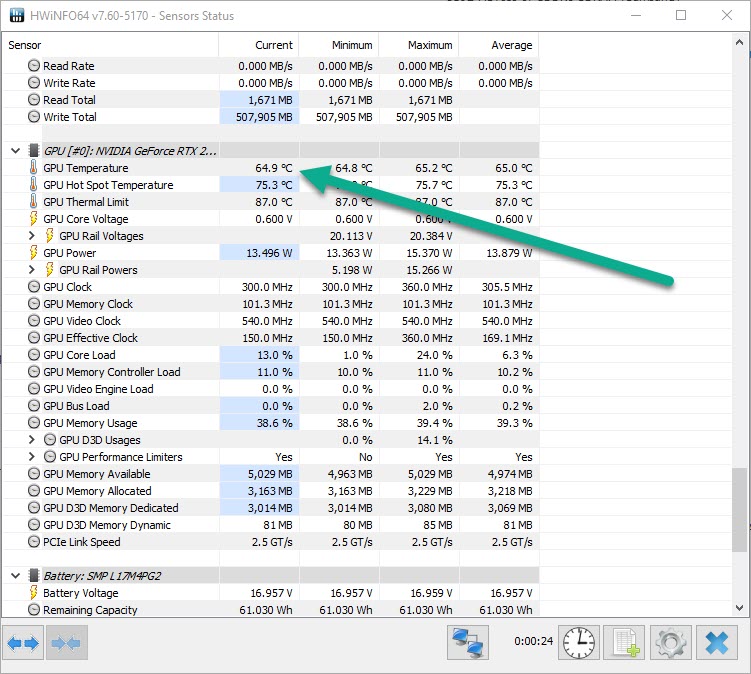Maximize the HWiNFO64 window
This screenshot has height=674, width=751.
(x=681, y=15)
